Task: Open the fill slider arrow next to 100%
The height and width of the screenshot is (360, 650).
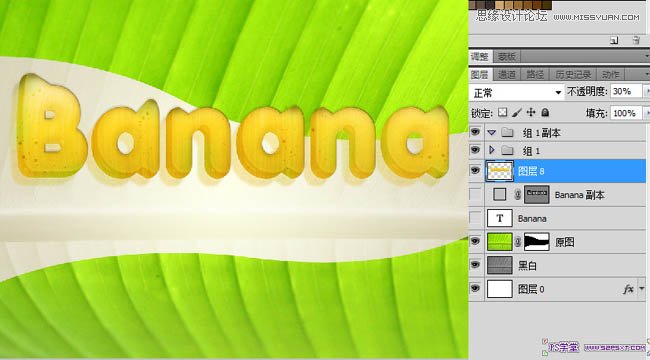Action: (646, 113)
